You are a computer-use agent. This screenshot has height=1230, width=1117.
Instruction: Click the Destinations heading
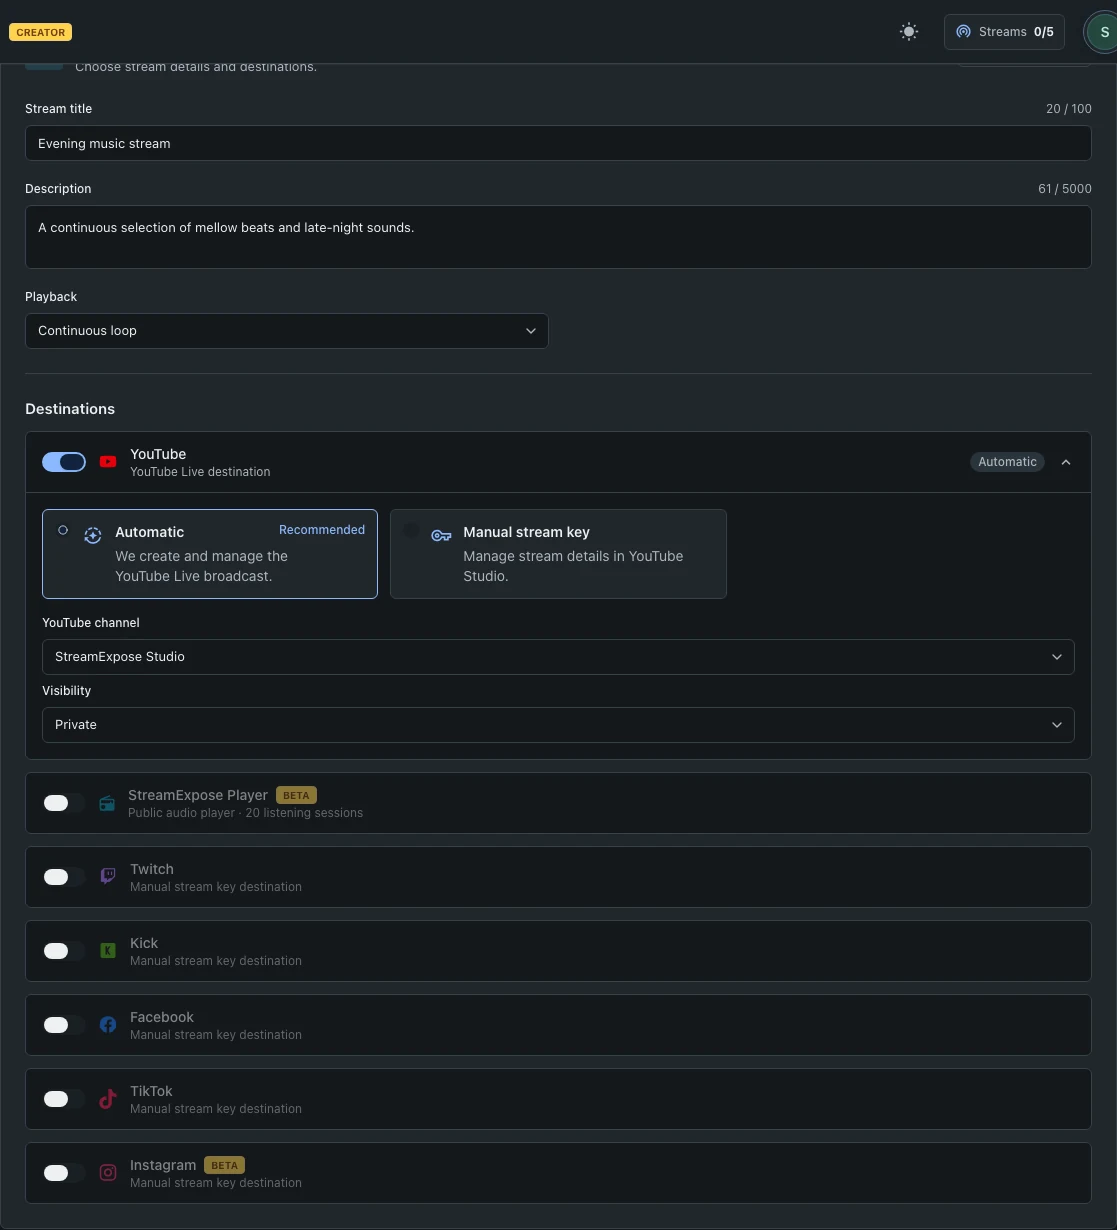[70, 409]
